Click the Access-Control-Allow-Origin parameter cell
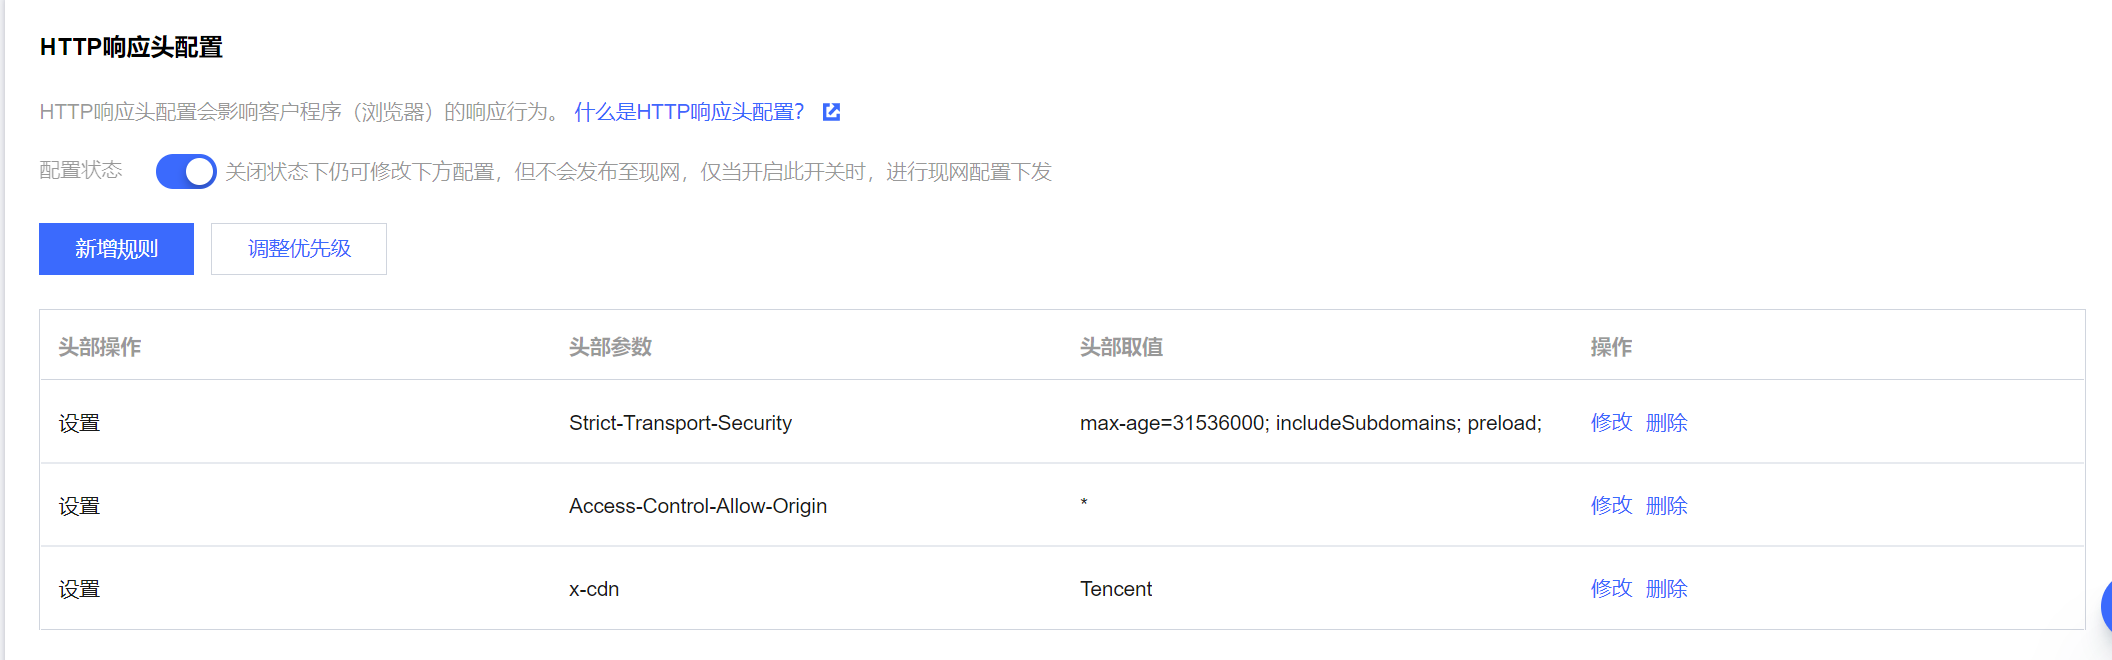Screen dimensions: 2112x660 click(698, 506)
